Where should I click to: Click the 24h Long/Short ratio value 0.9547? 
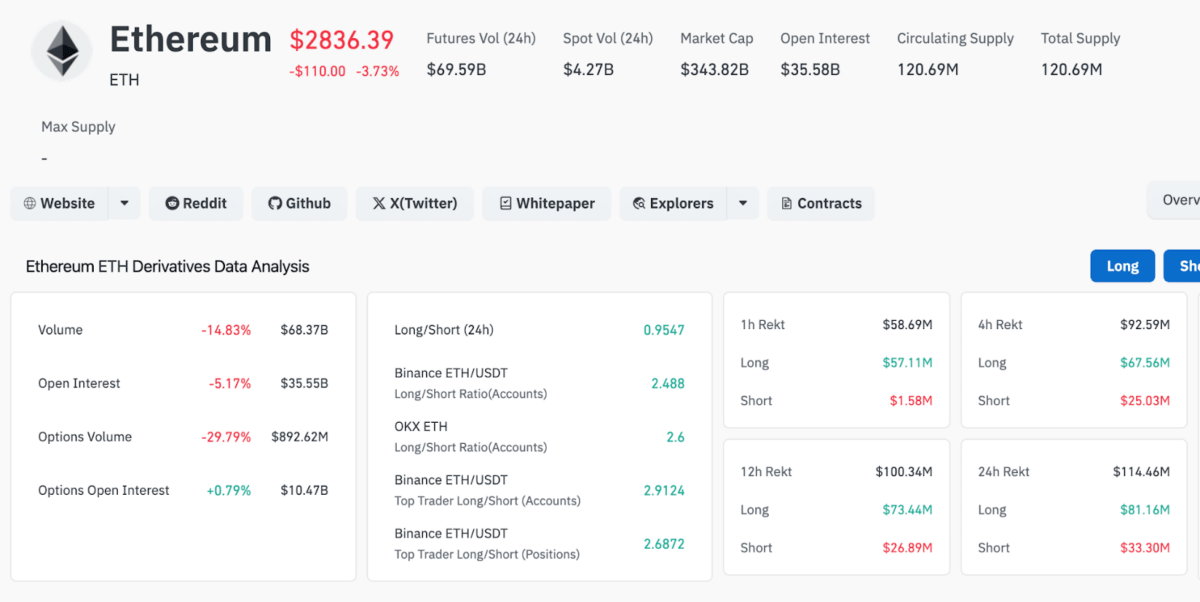pos(664,329)
